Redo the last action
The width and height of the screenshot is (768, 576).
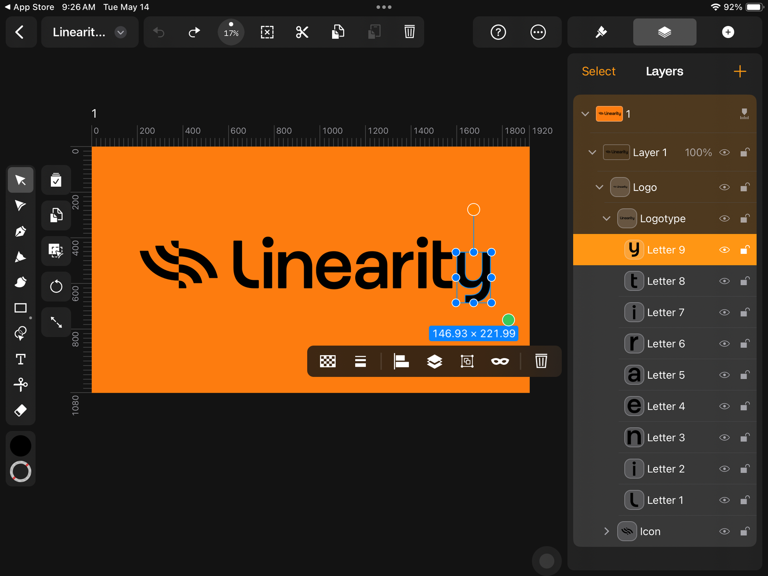(194, 32)
